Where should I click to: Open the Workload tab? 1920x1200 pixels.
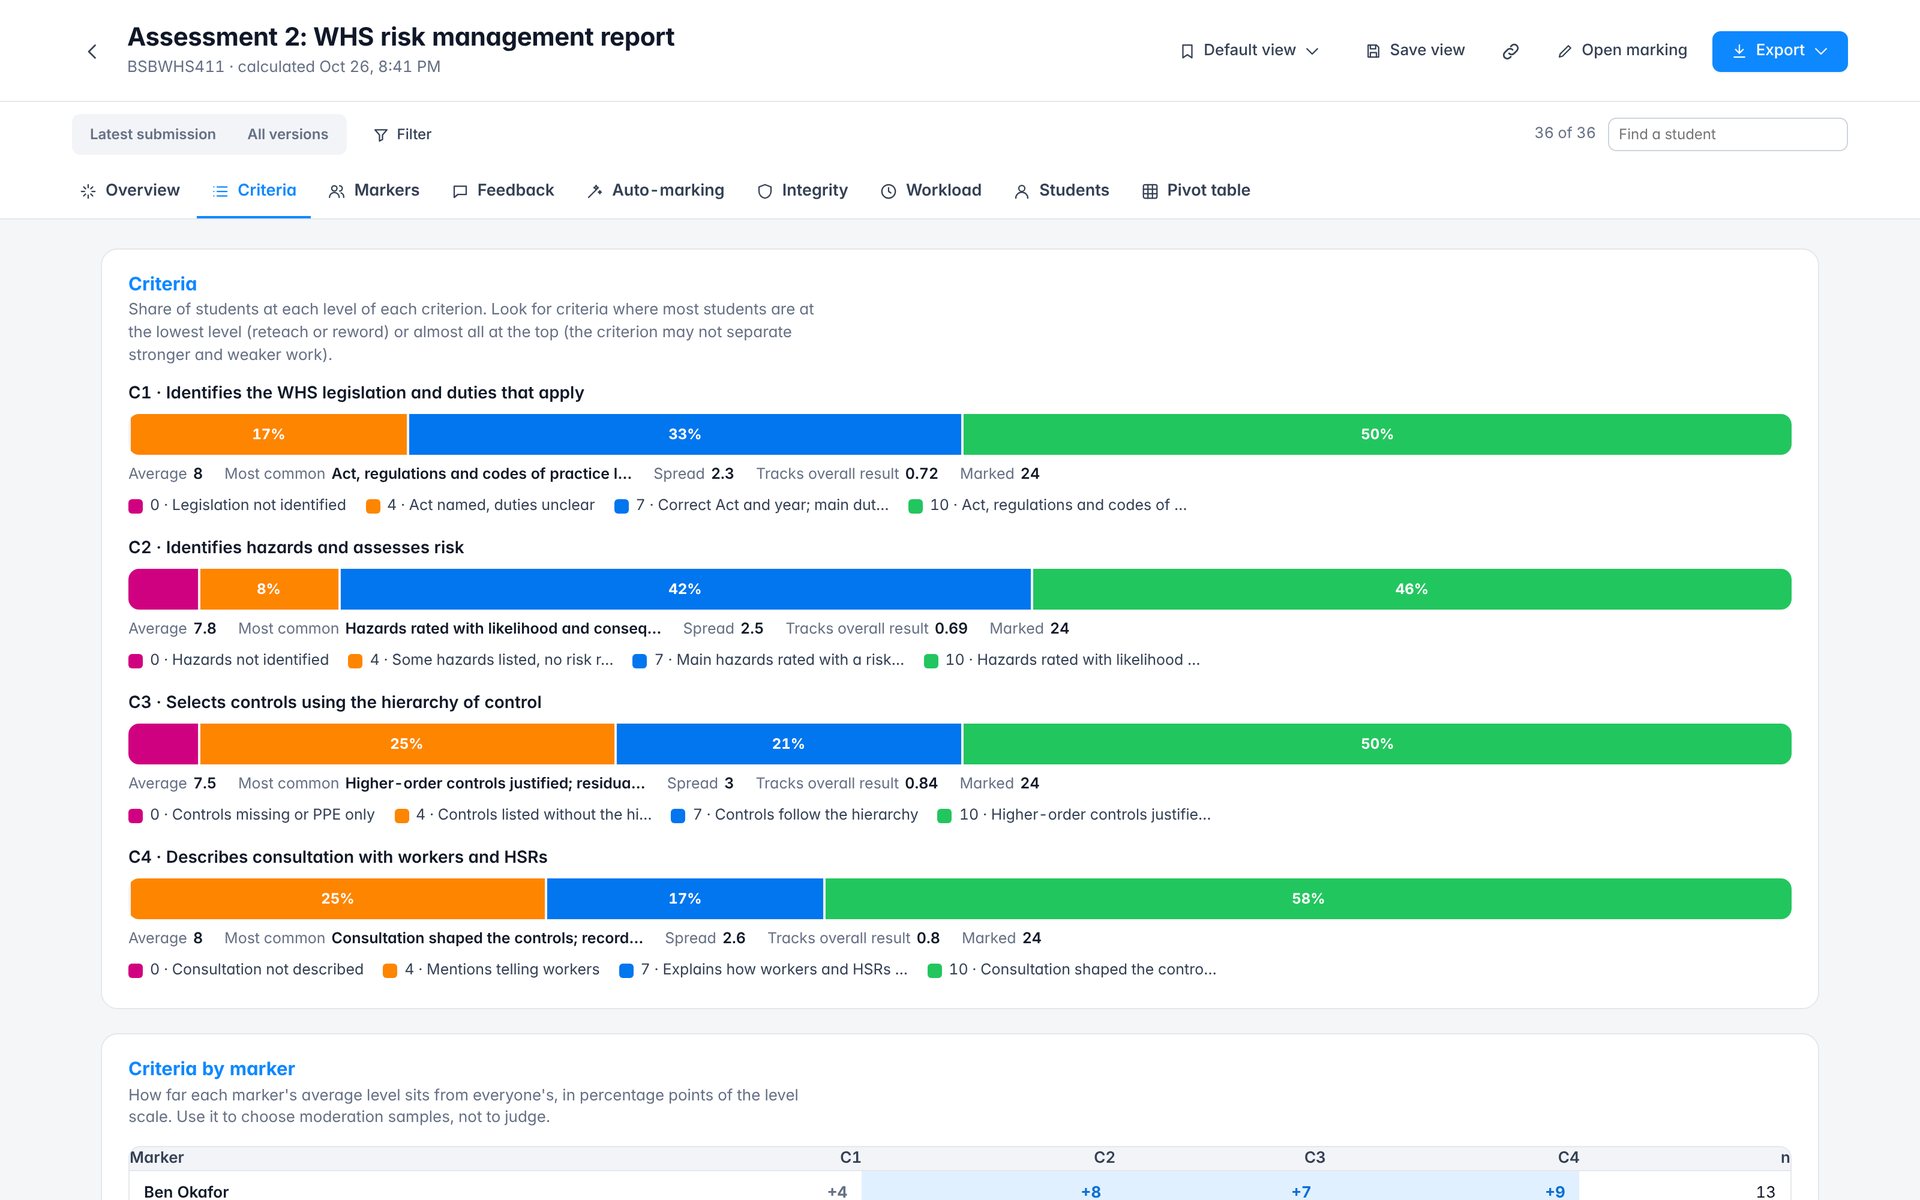[931, 191]
